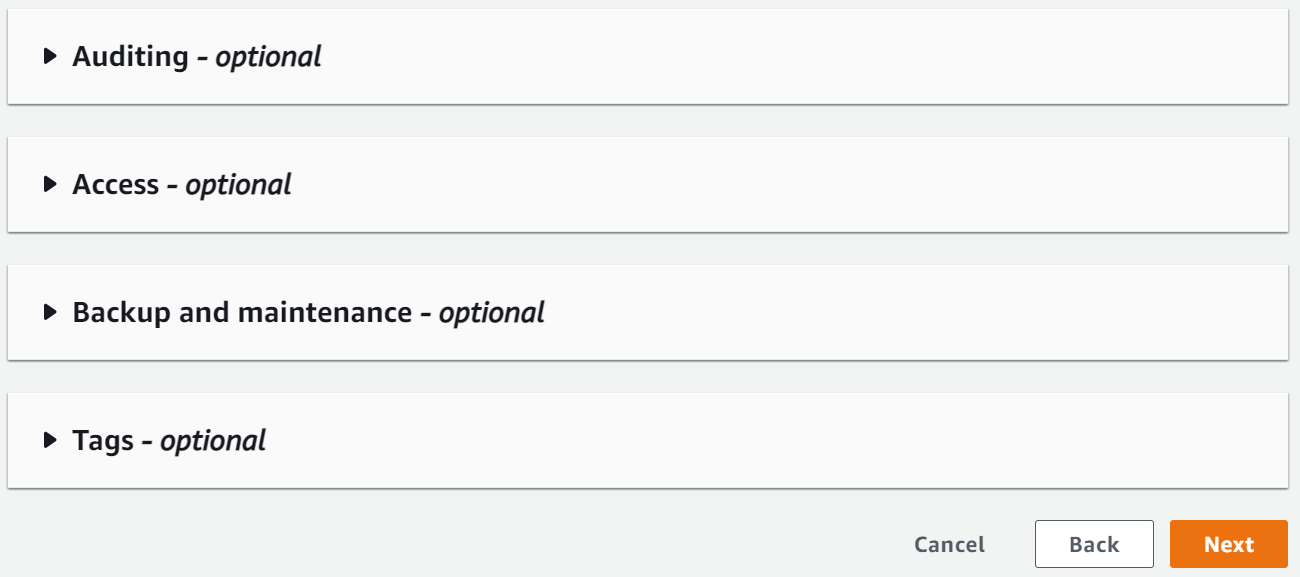Click the Tags heading text
Viewport: 1300px width, 577px height.
tap(103, 441)
